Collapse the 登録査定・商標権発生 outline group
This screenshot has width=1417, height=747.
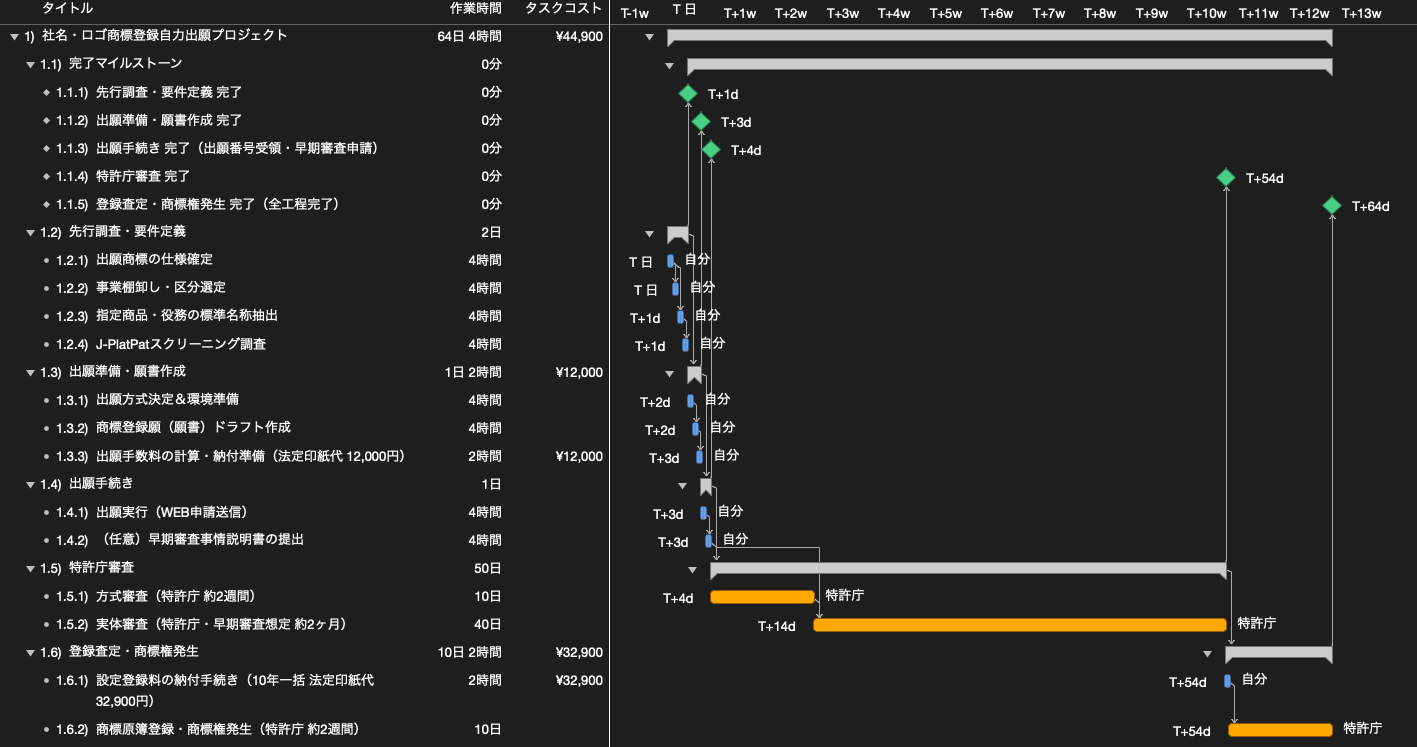(x=31, y=653)
